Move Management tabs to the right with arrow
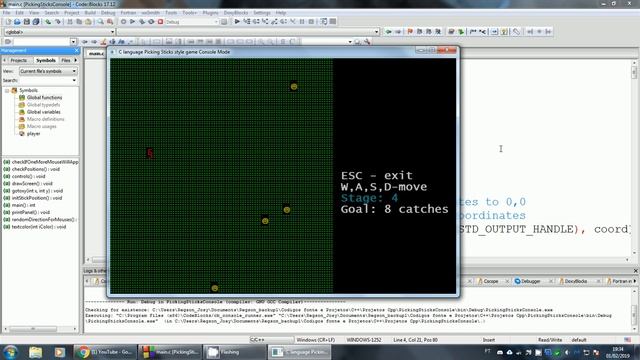This screenshot has width=640, height=360. click(76, 60)
